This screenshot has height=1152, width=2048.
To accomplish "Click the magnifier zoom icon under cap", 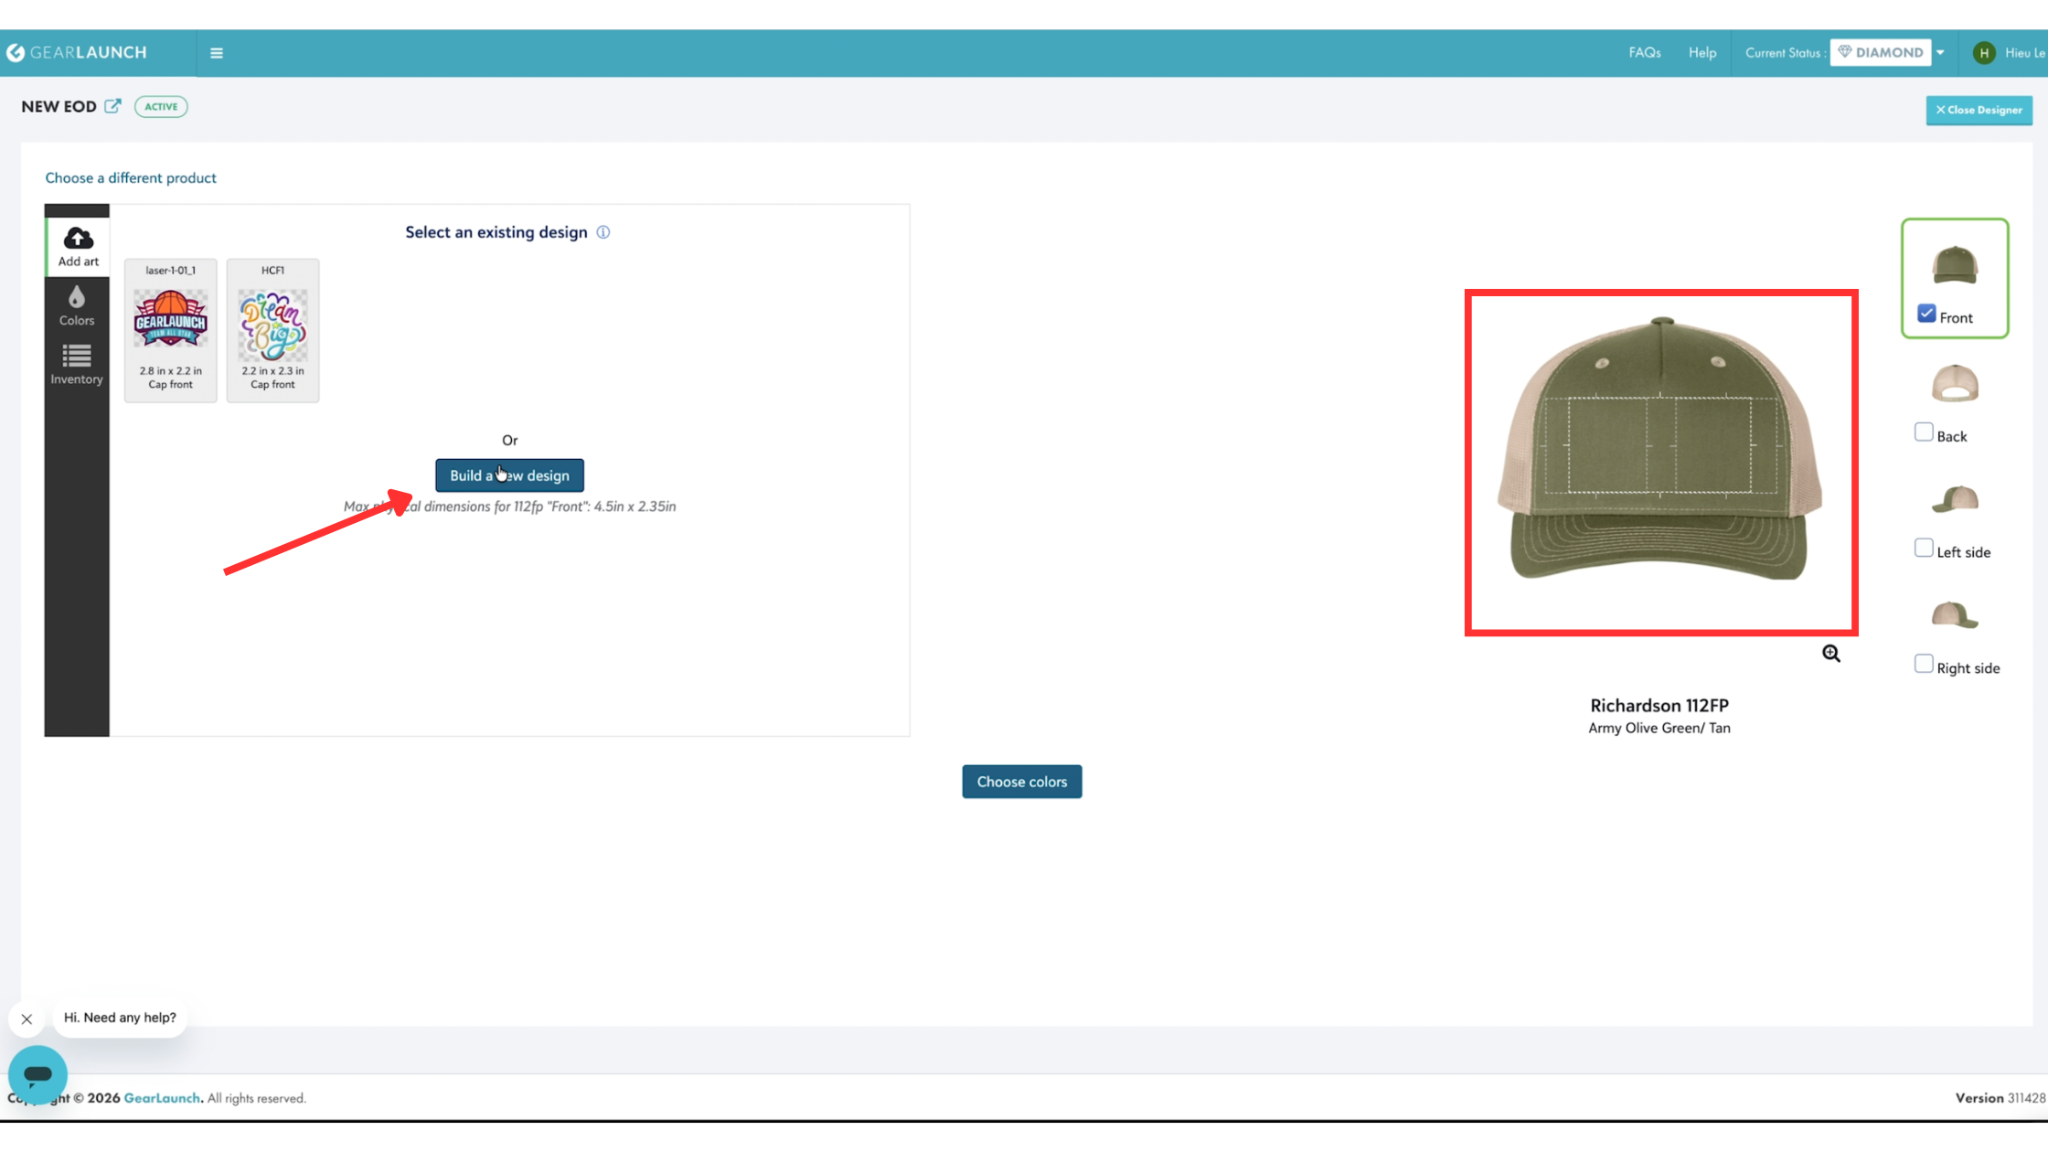I will tap(1831, 653).
